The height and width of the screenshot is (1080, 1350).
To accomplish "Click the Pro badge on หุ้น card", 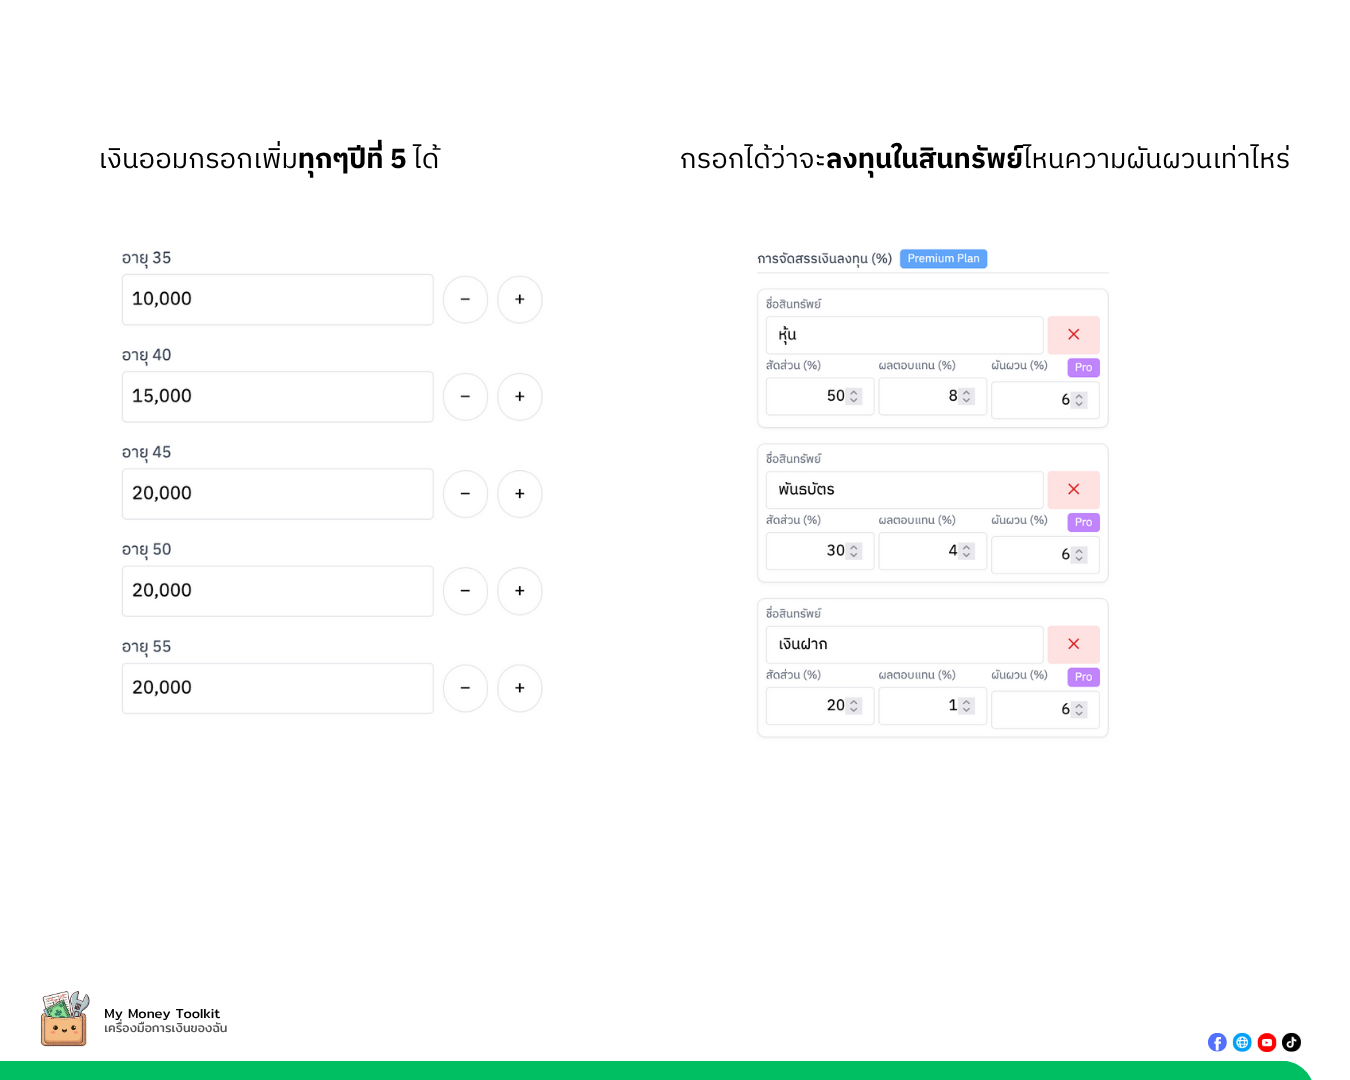I will [1083, 368].
